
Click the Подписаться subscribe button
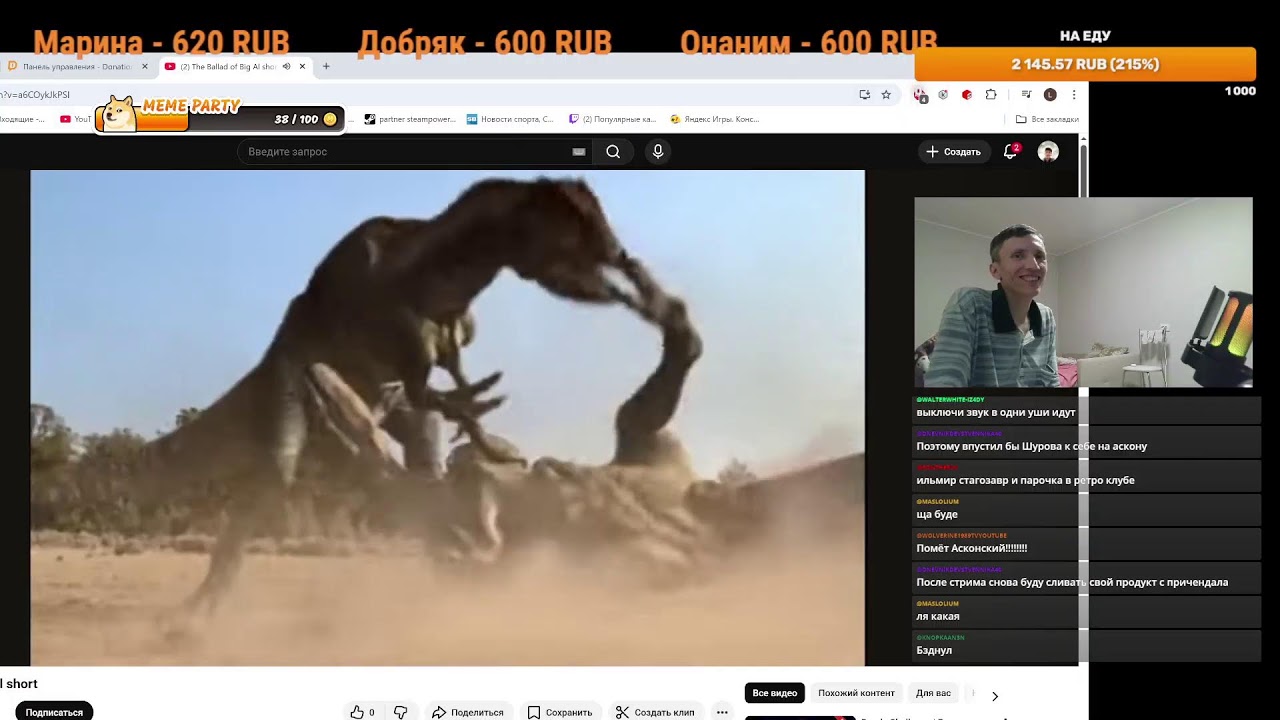(x=54, y=712)
